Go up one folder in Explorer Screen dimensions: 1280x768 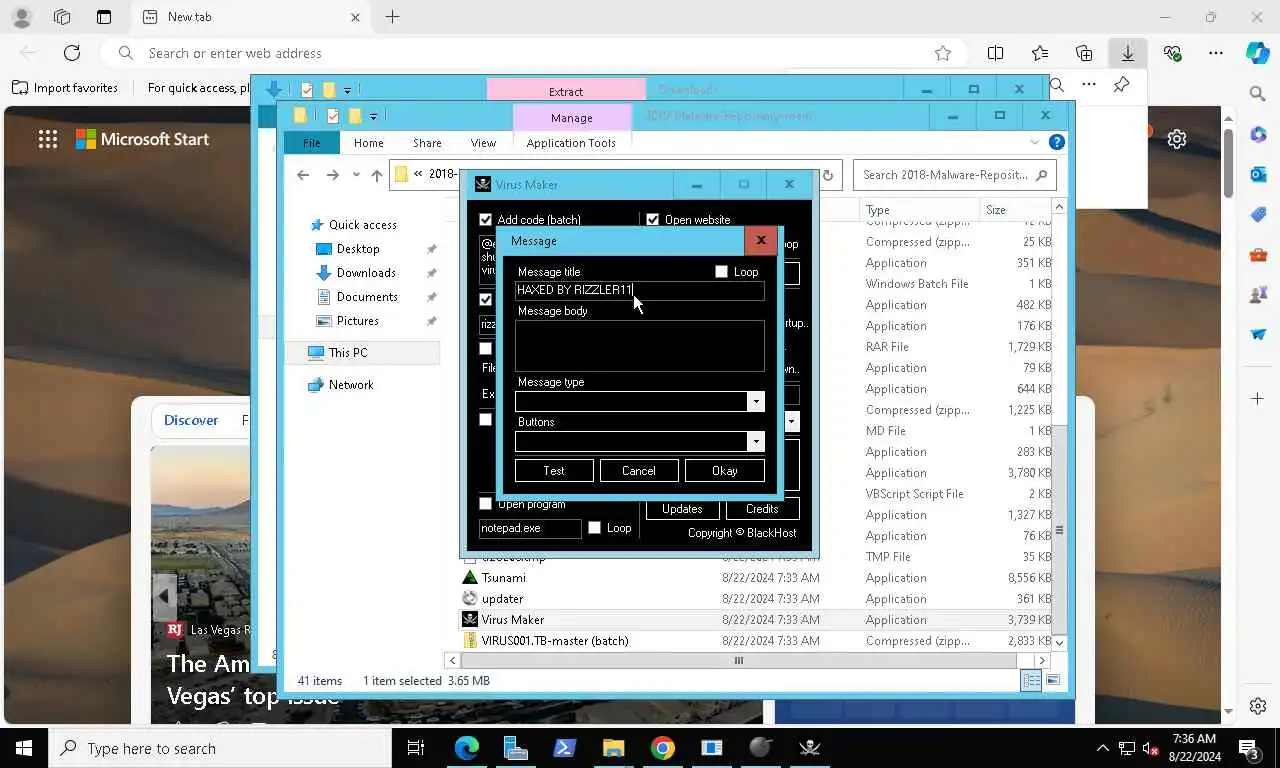(x=377, y=175)
